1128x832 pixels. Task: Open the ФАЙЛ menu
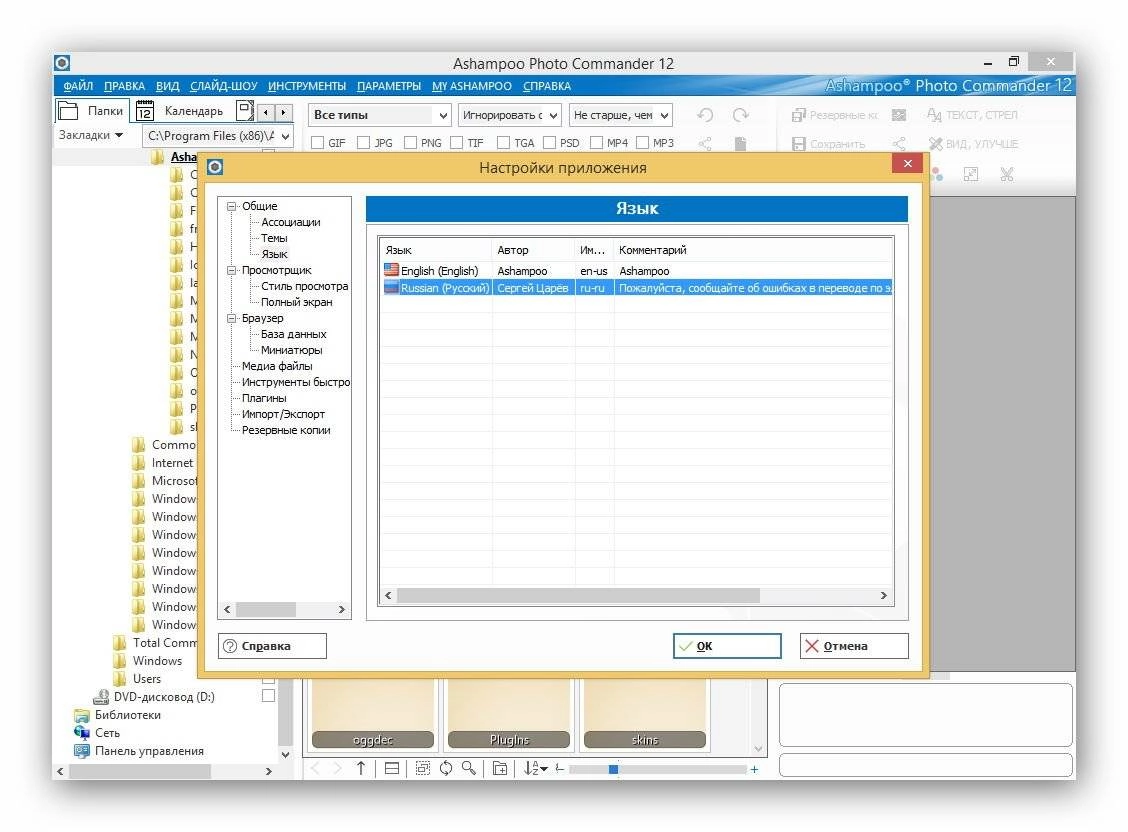coord(78,86)
